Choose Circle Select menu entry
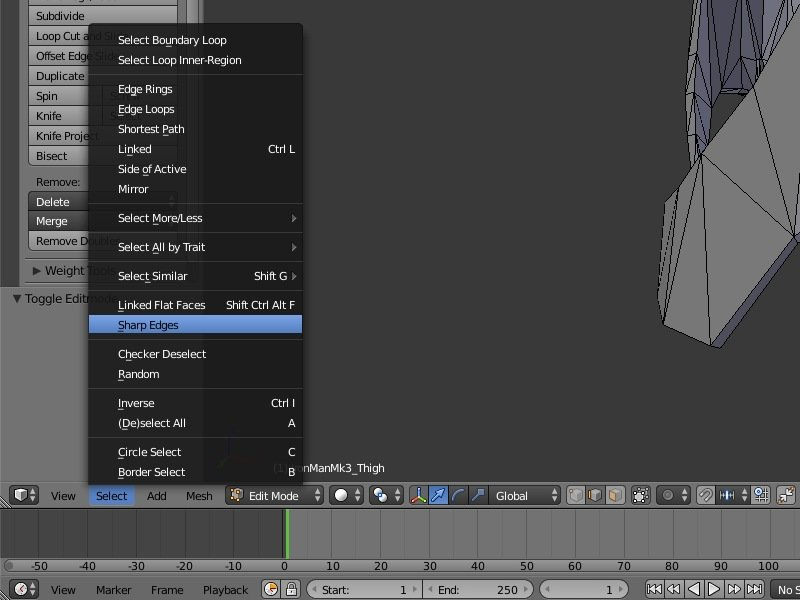This screenshot has width=800, height=600. (195, 452)
